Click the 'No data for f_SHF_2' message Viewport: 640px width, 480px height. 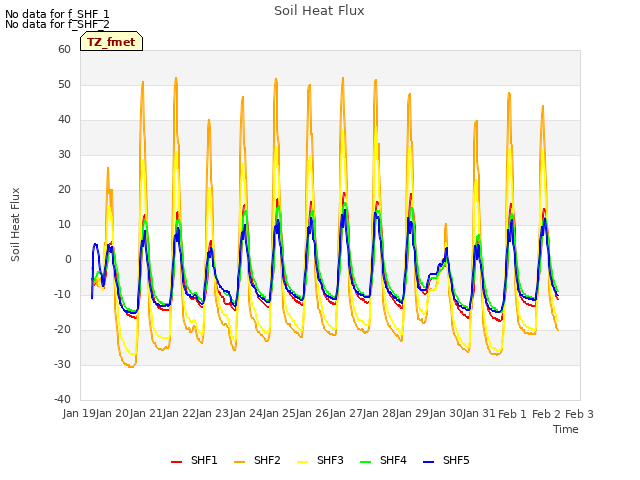tap(57, 24)
